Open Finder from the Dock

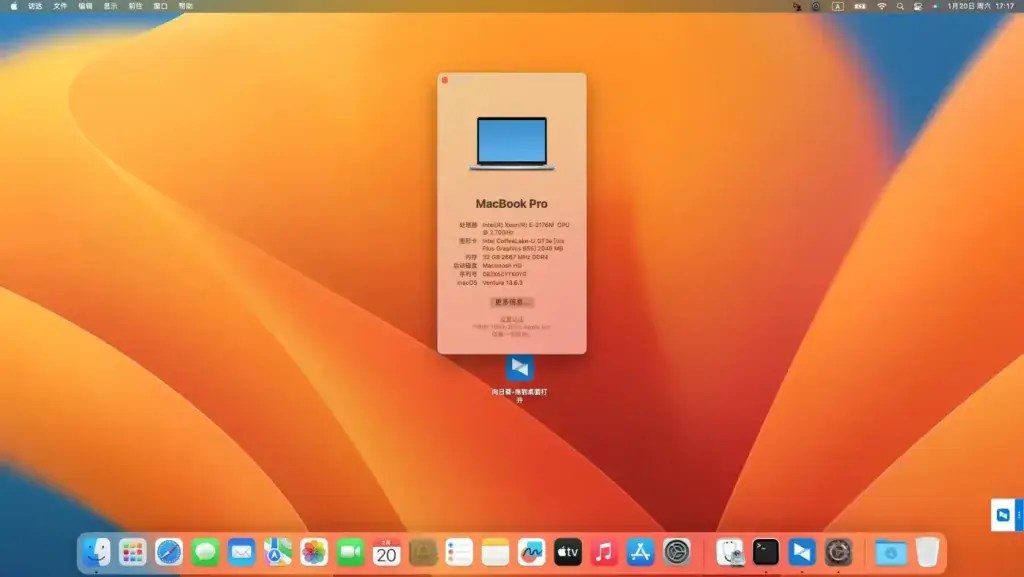[97, 552]
